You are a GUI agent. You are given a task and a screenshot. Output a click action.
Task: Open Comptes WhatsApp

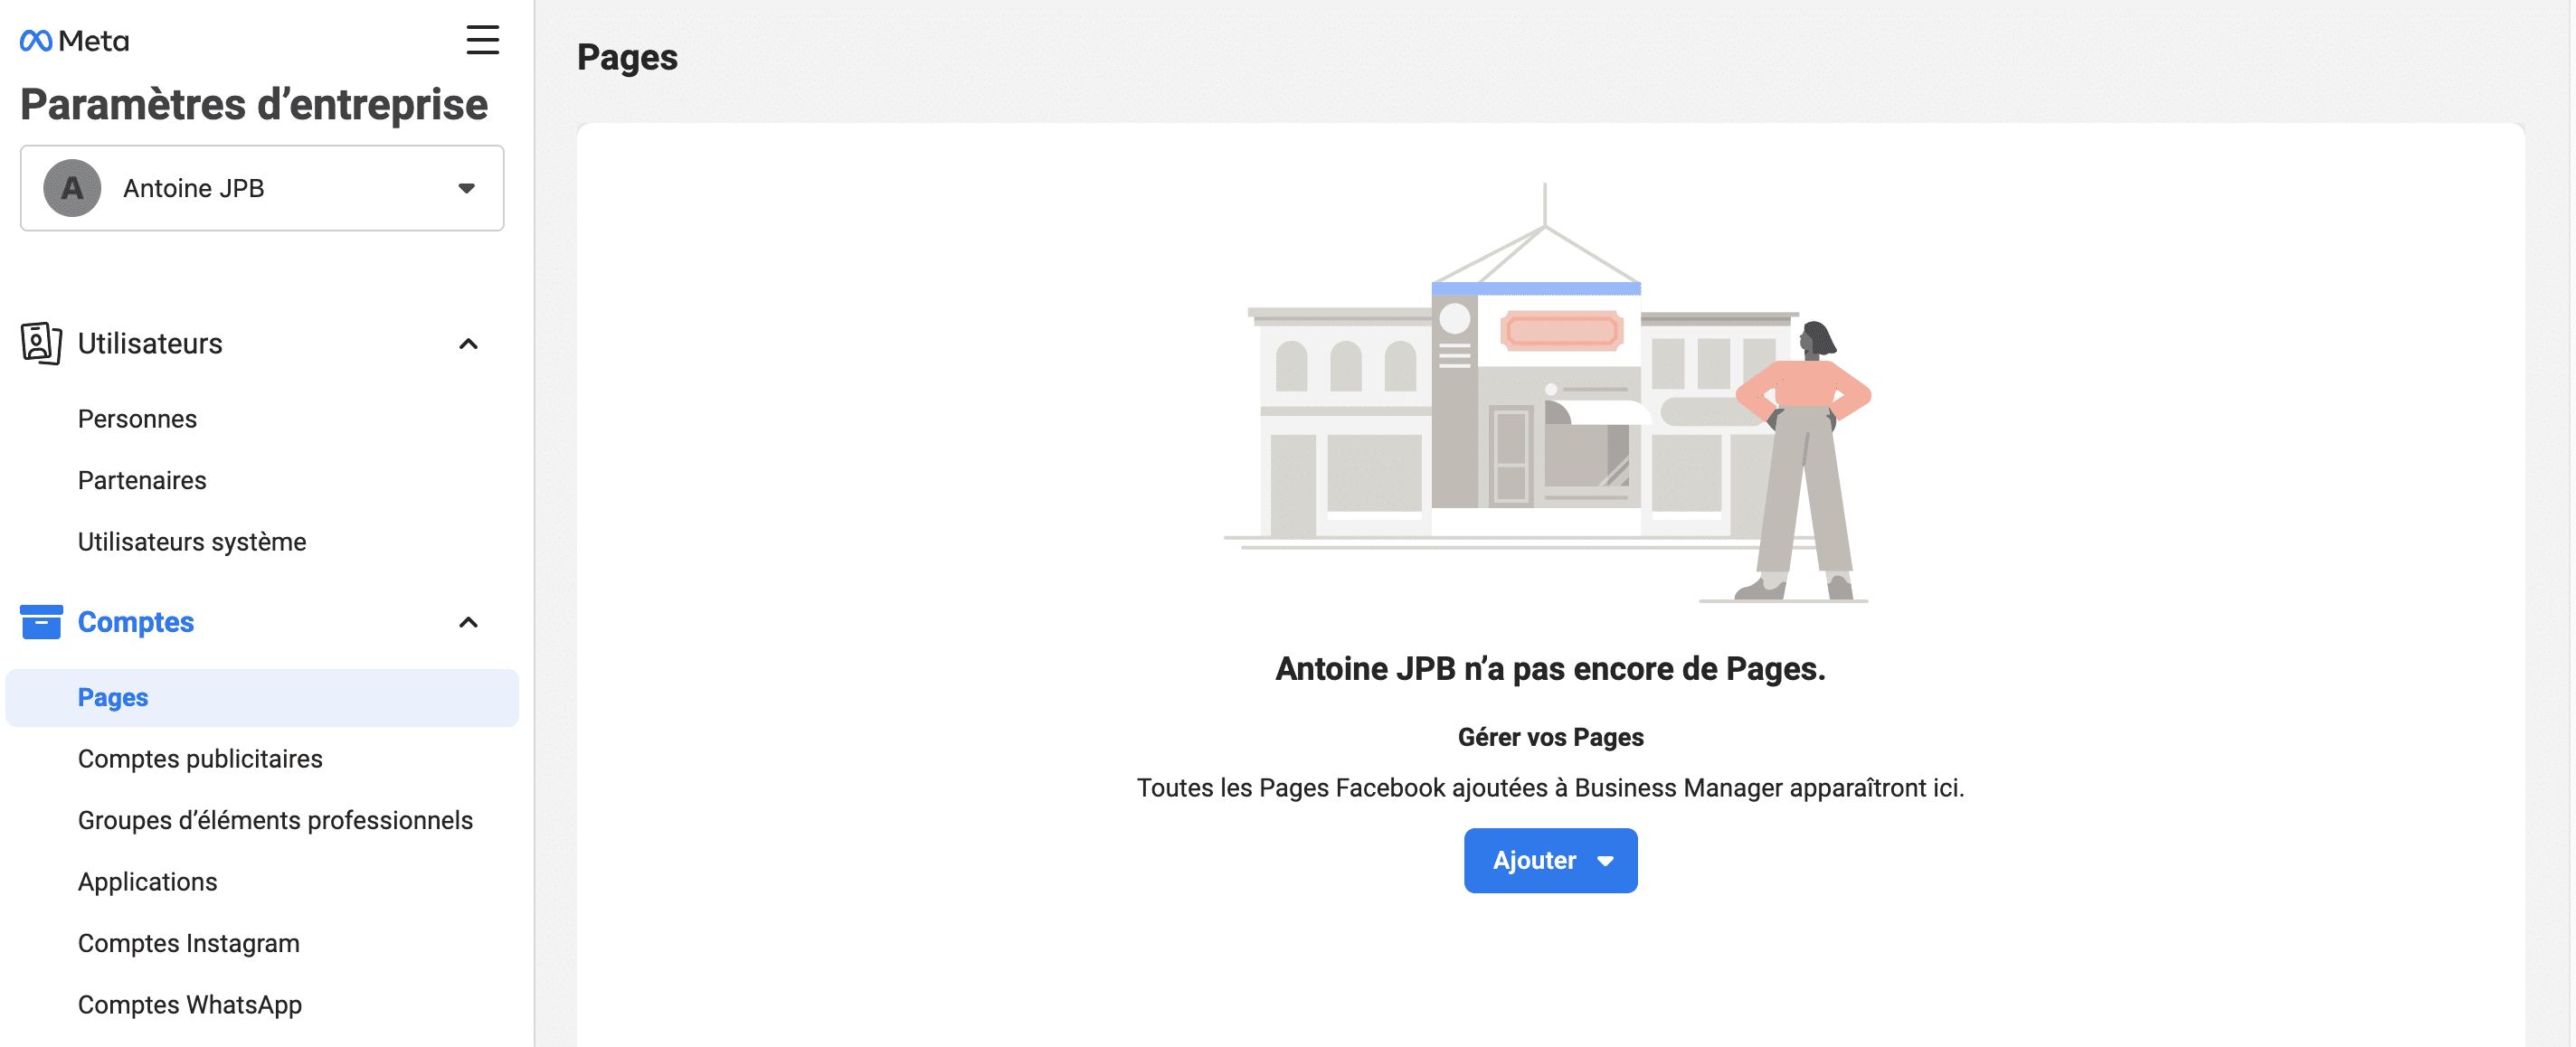click(190, 1005)
